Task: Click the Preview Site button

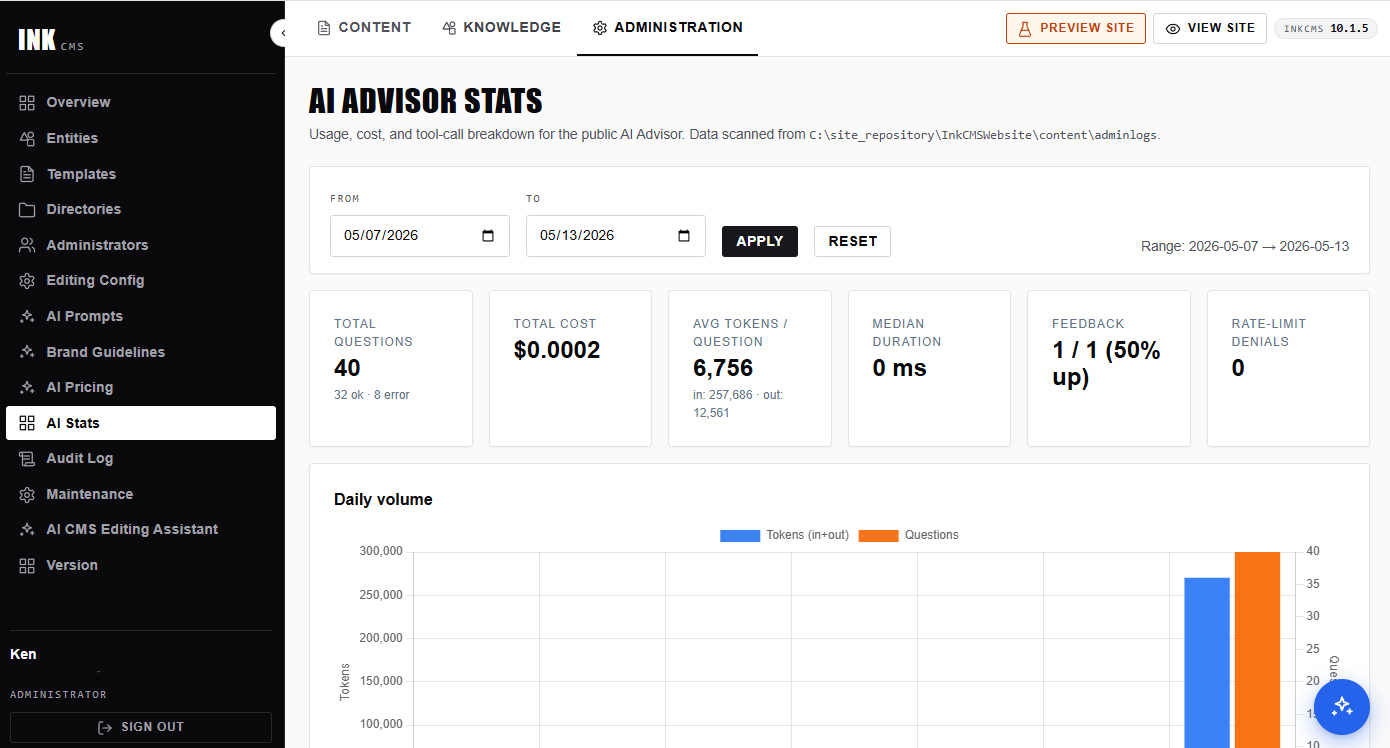Action: (1076, 28)
